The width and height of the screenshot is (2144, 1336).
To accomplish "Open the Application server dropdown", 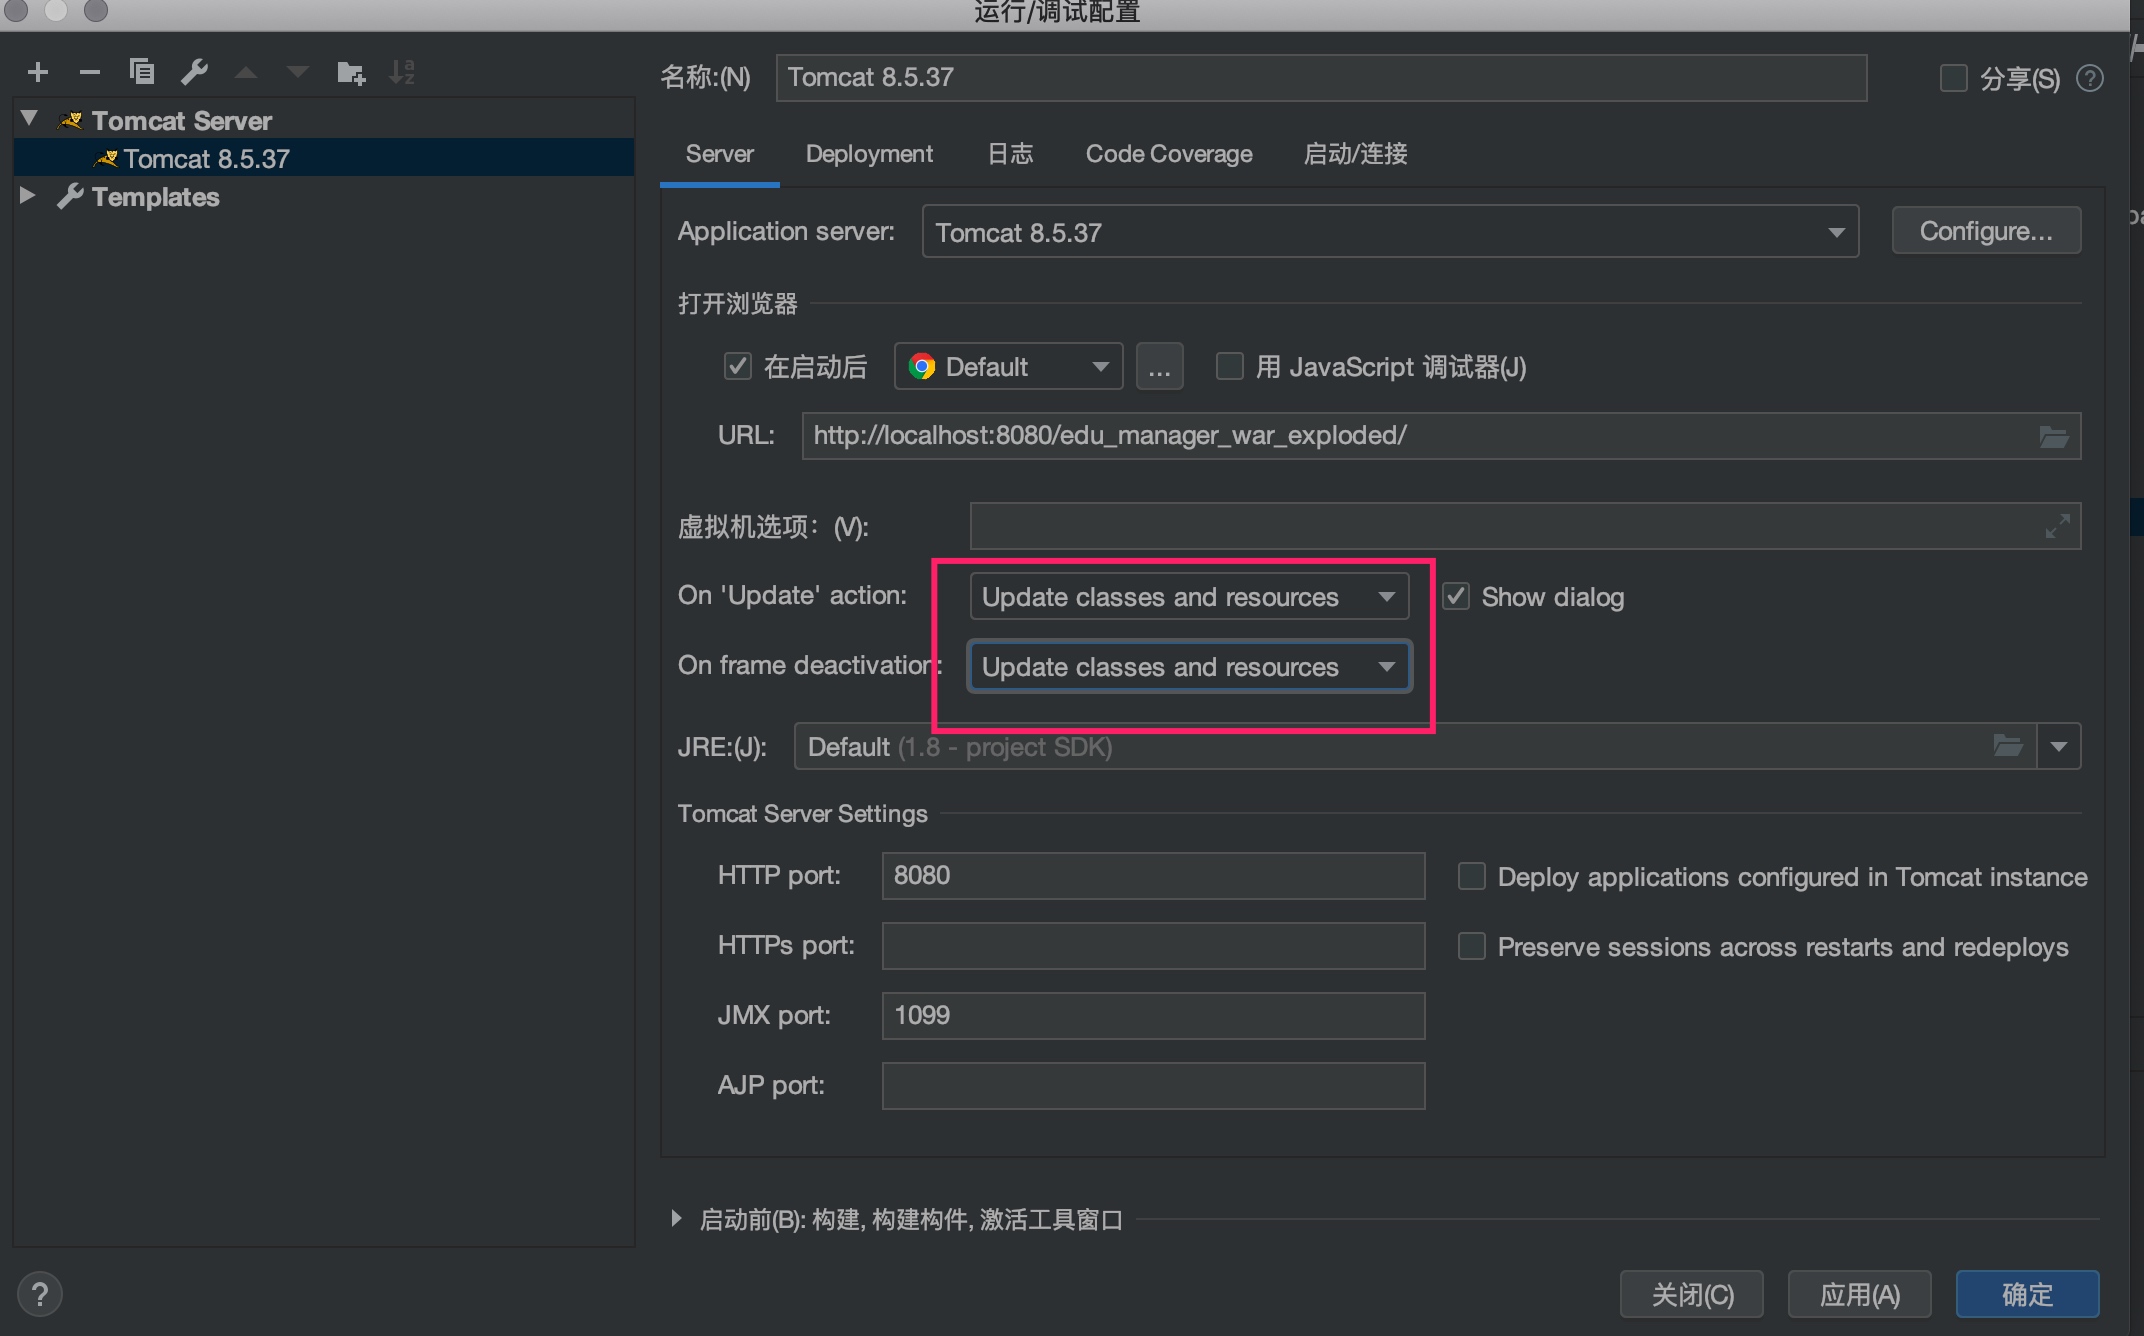I will pyautogui.click(x=1390, y=232).
